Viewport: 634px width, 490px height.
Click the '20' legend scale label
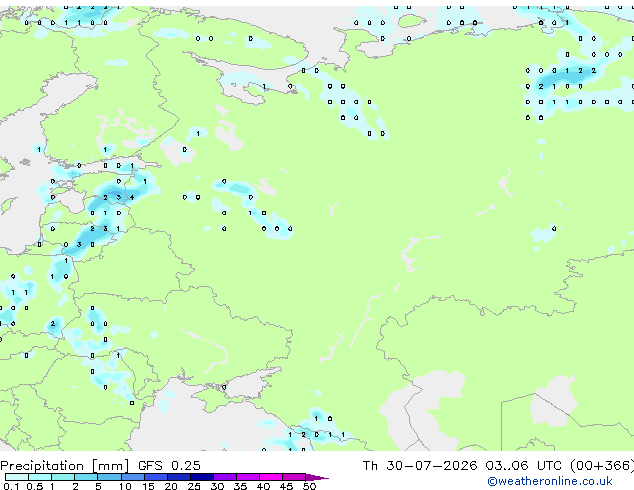click(x=171, y=486)
